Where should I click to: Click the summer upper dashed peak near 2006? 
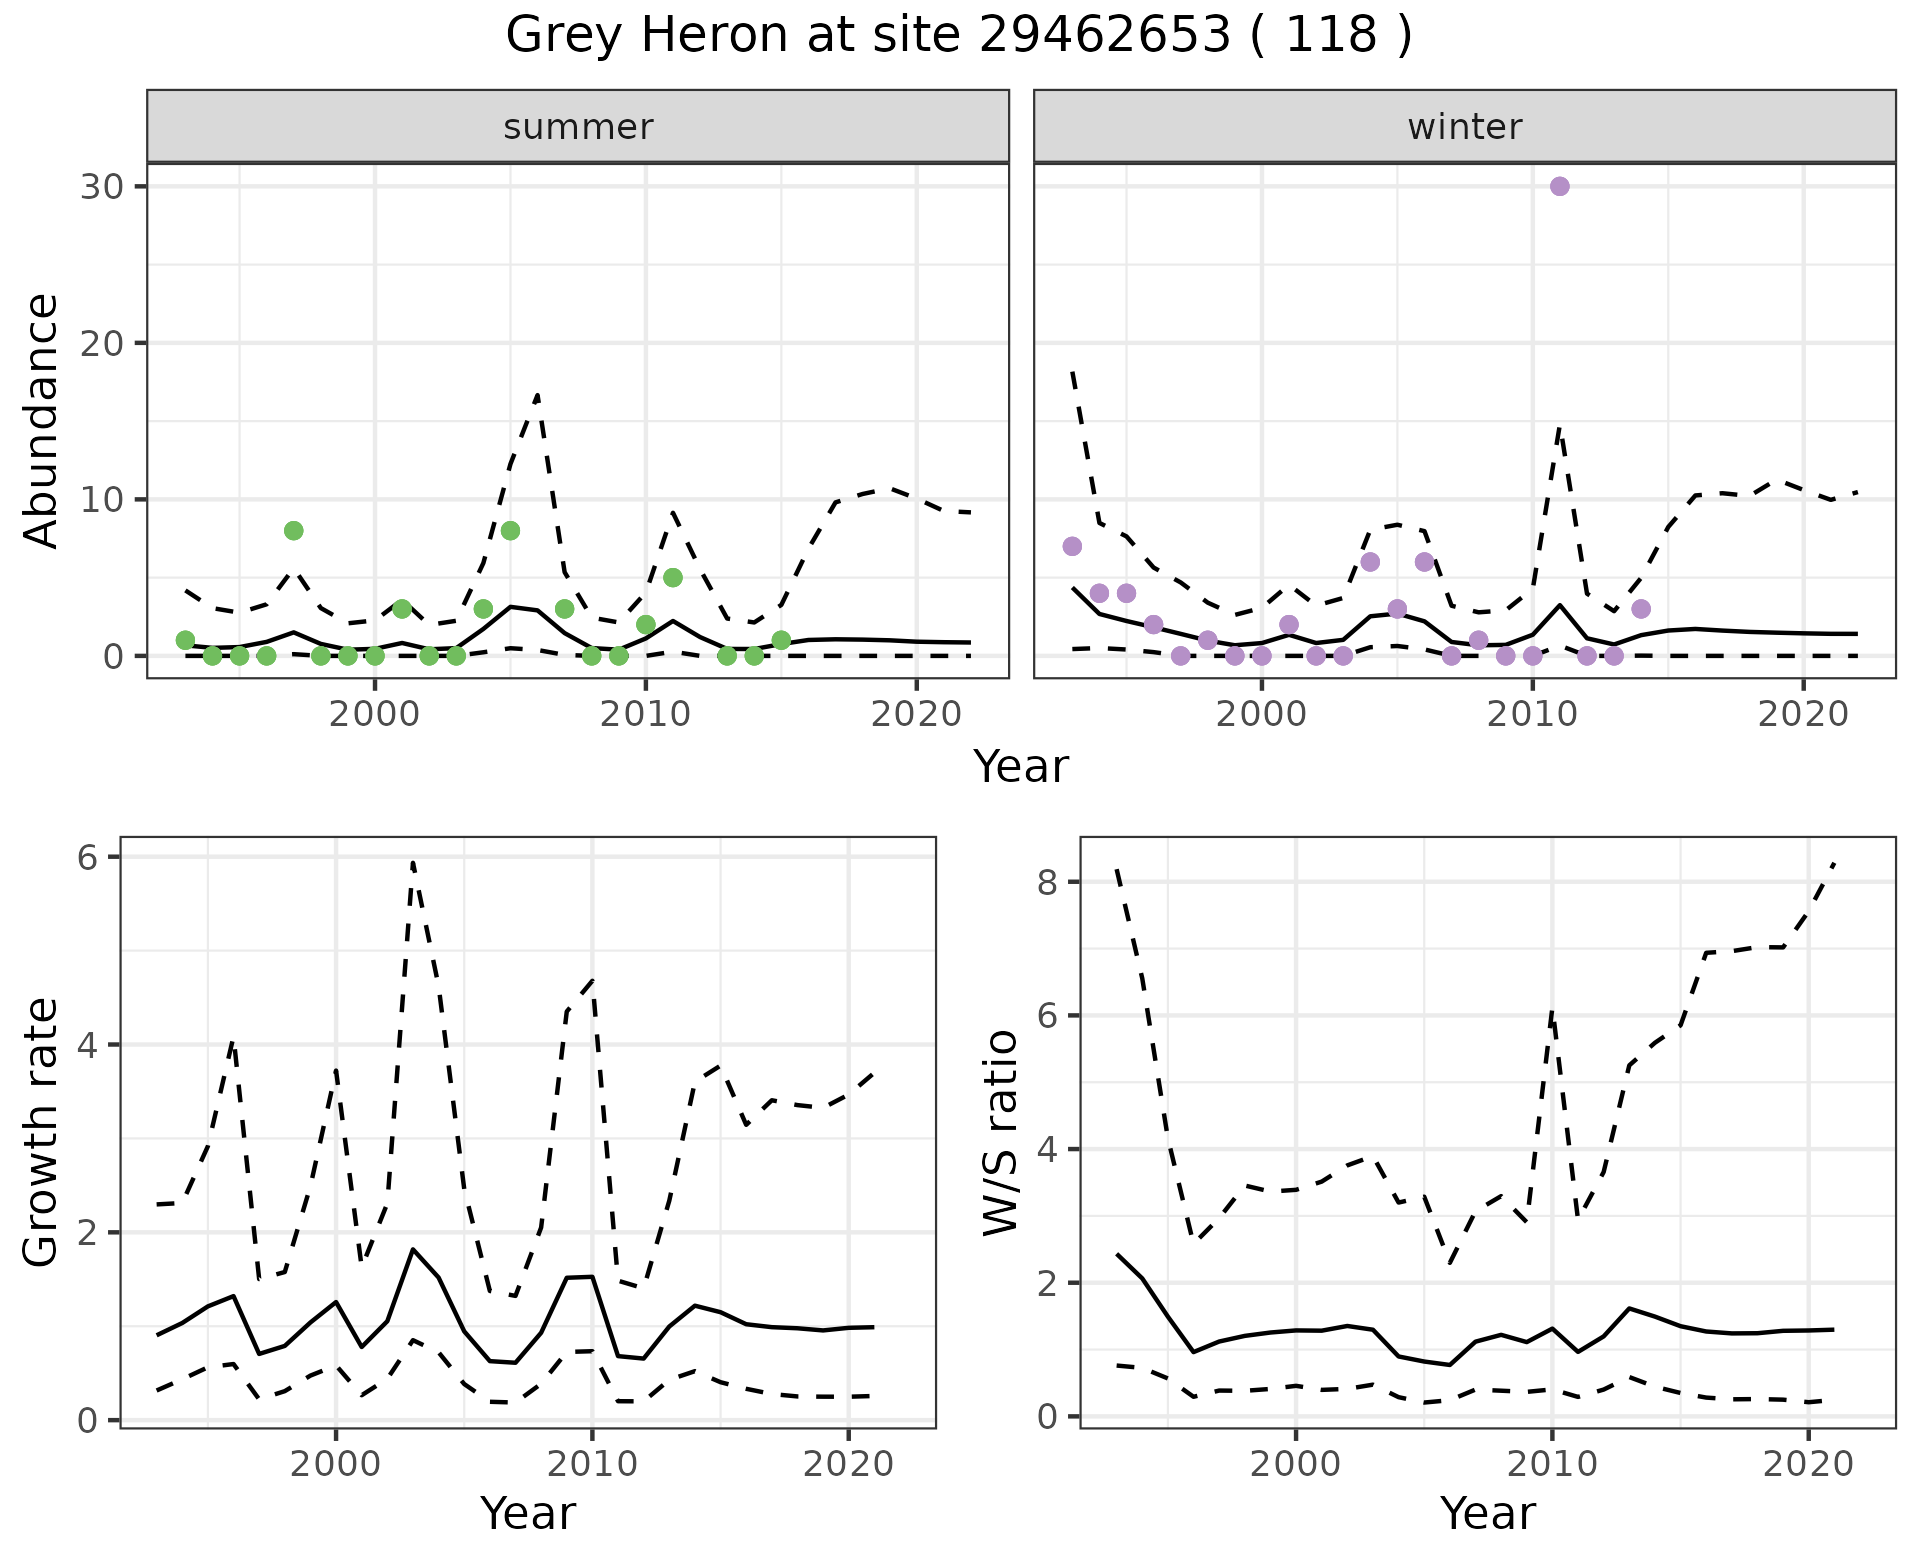coord(537,396)
